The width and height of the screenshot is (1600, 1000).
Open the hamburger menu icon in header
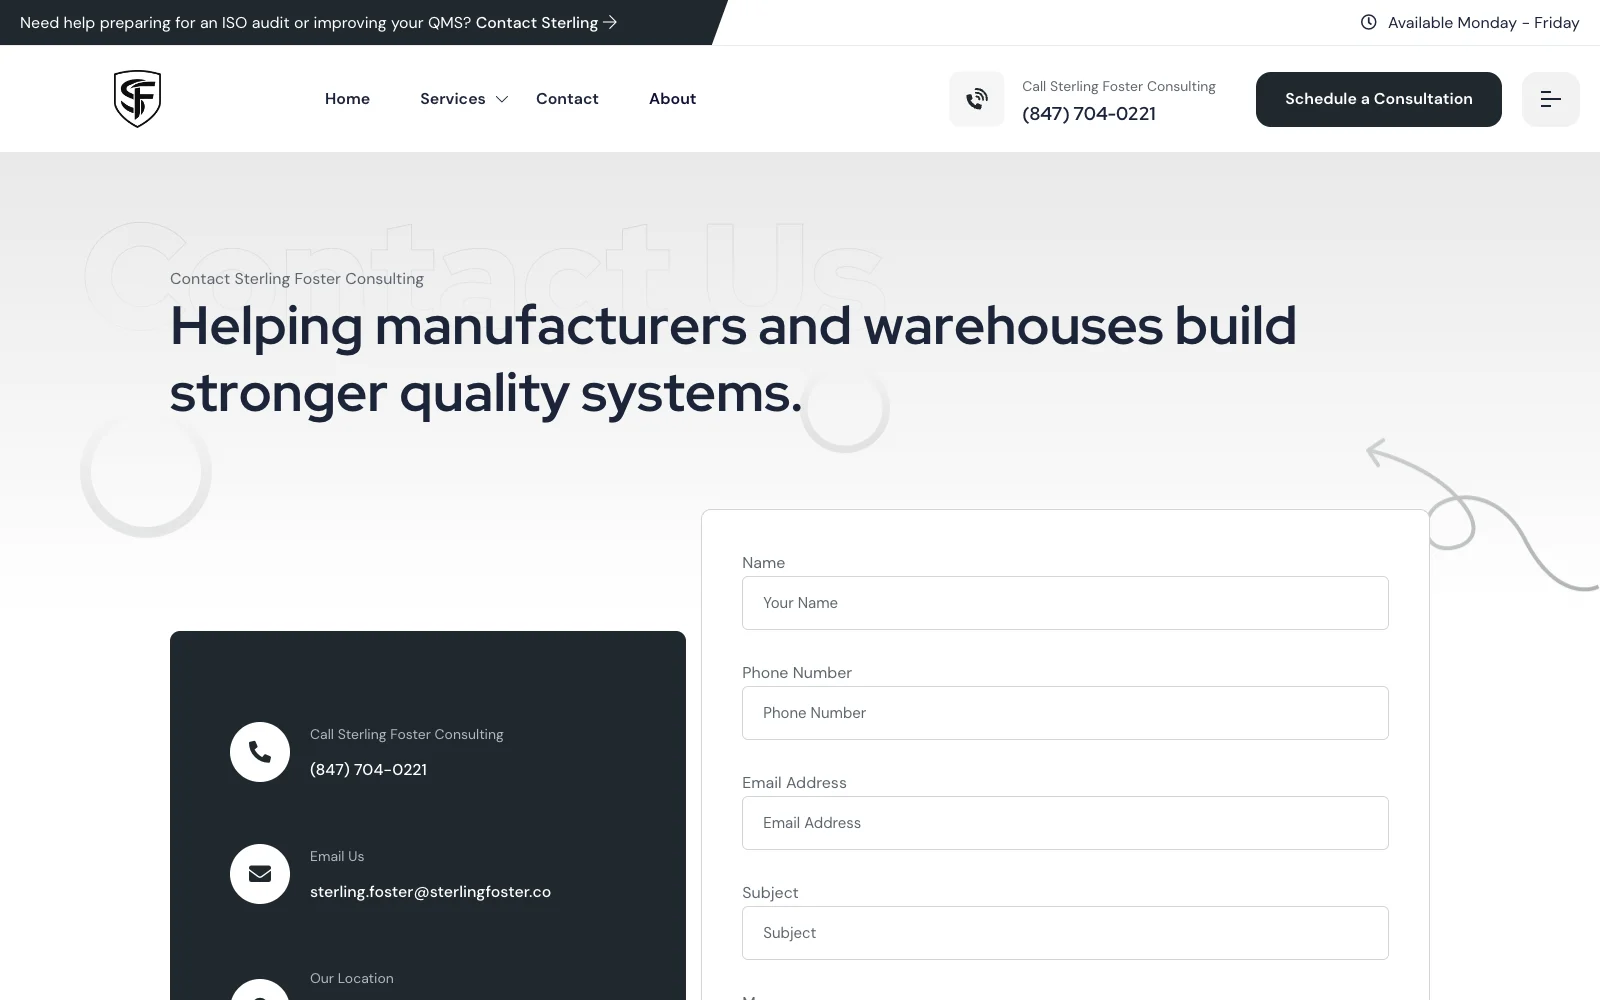point(1550,99)
